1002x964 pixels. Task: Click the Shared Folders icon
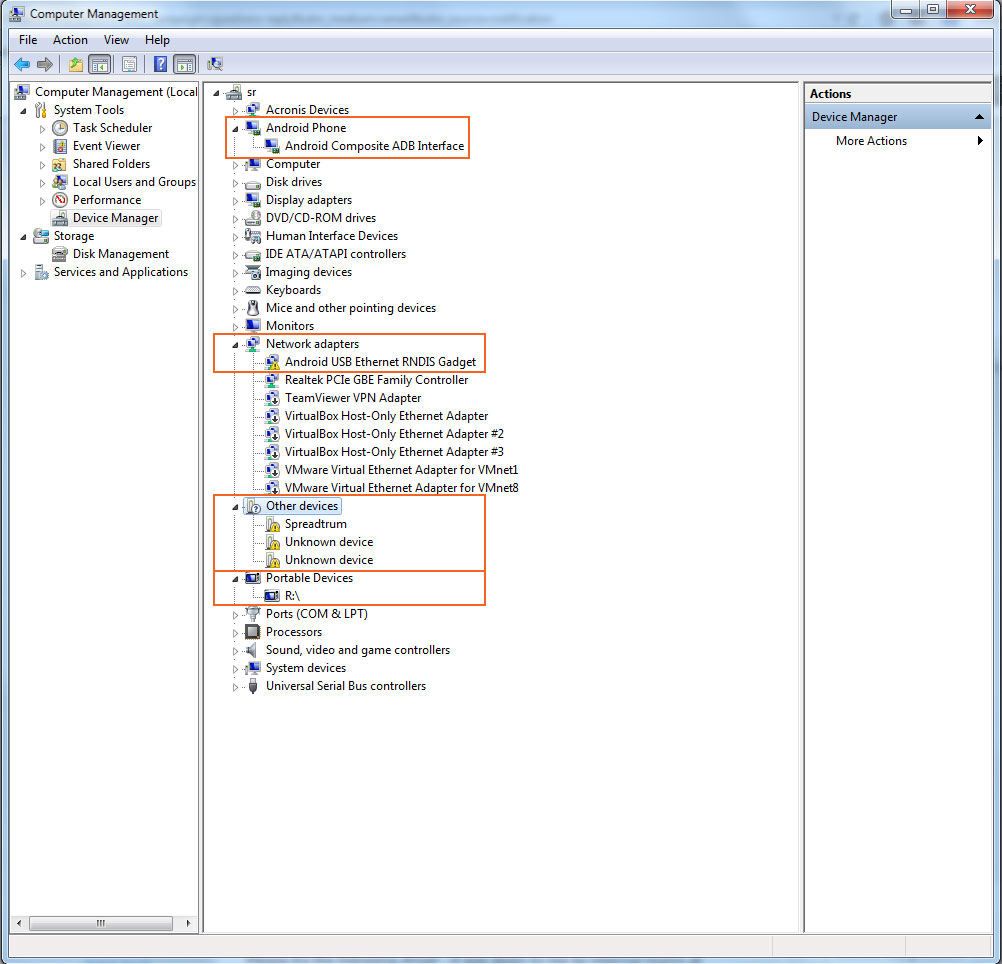60,164
